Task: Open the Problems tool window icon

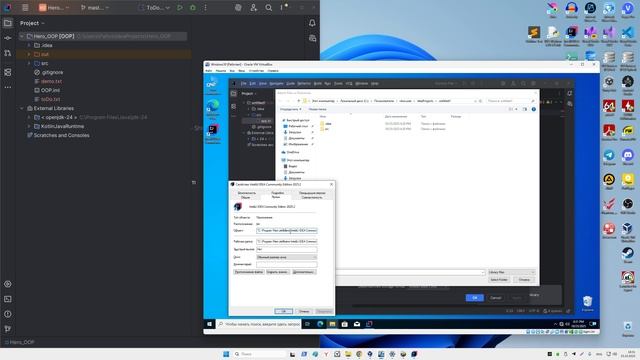Action: (x=8, y=314)
